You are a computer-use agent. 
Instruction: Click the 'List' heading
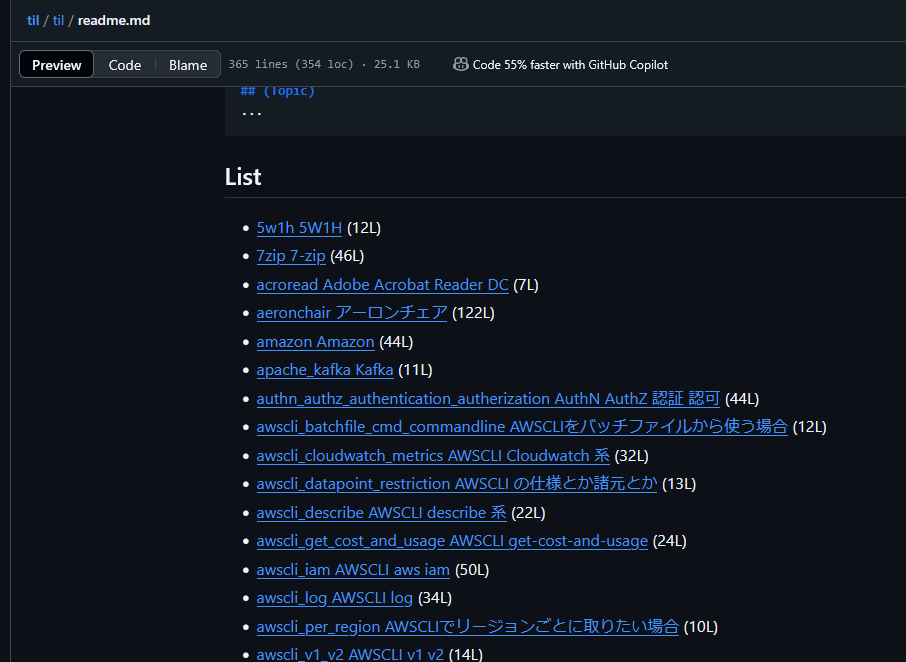tap(243, 177)
